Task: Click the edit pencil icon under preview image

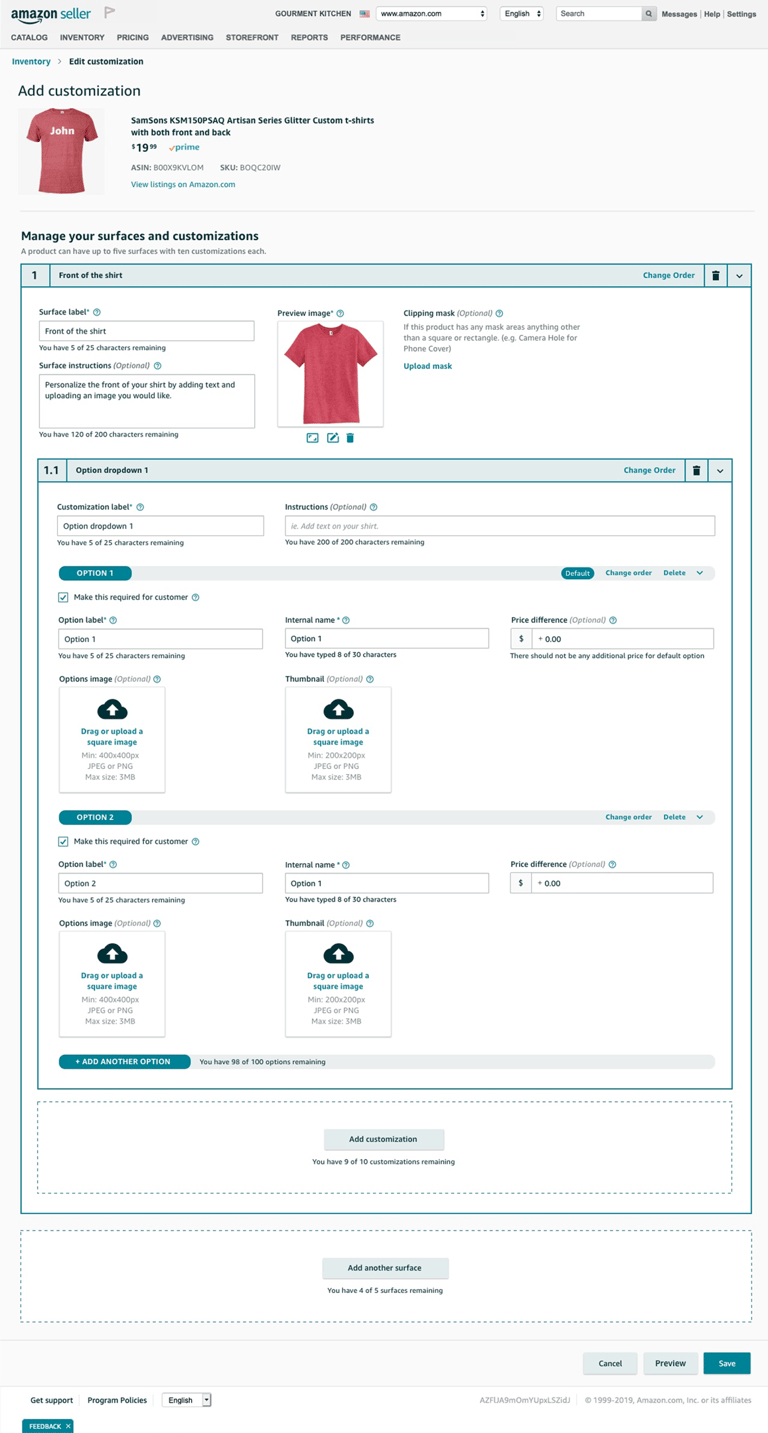Action: (333, 438)
